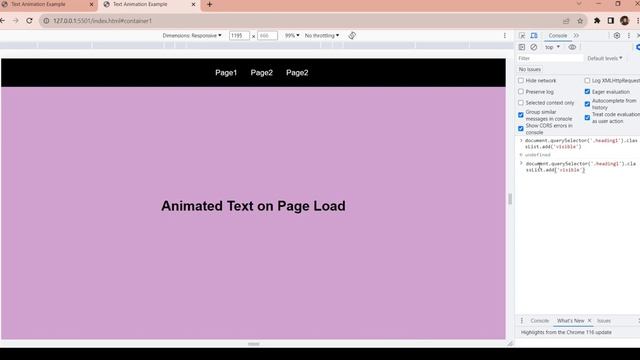Open the profile avatar menu
This screenshot has width=640, height=360.
(x=624, y=20)
